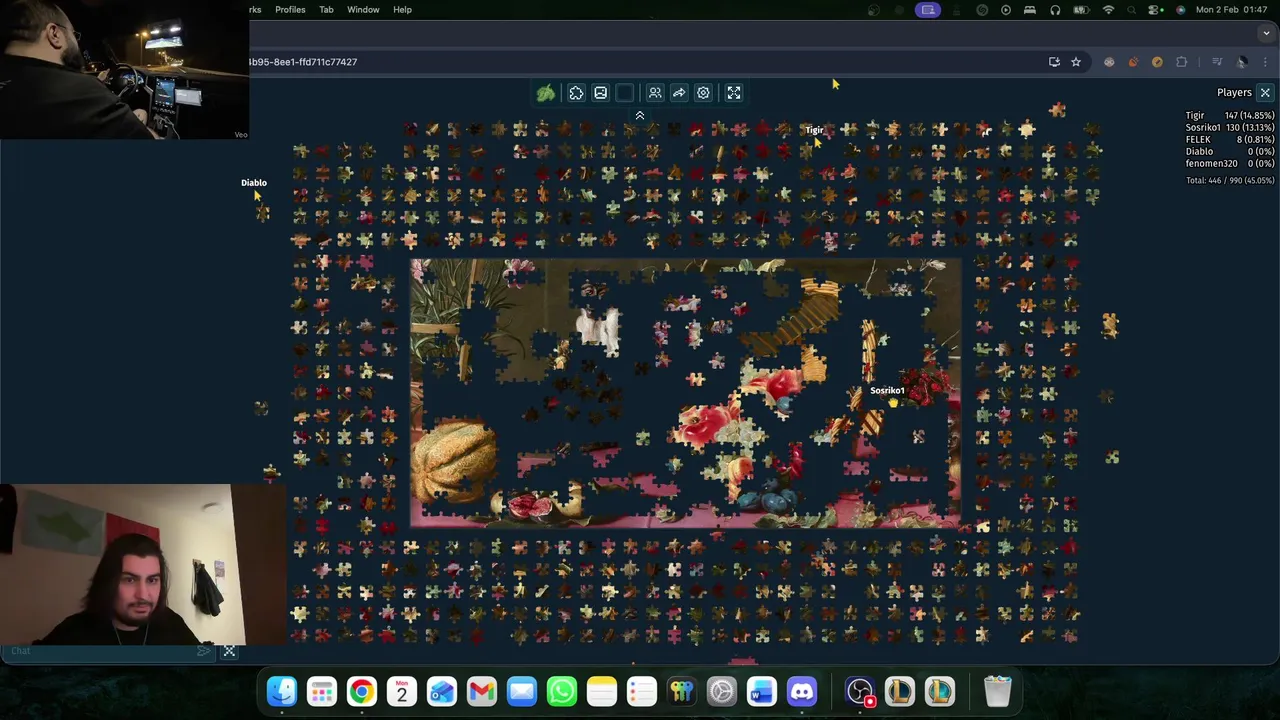This screenshot has height=720, width=1280.
Task: Open Google Chrome from the dock
Action: [362, 691]
